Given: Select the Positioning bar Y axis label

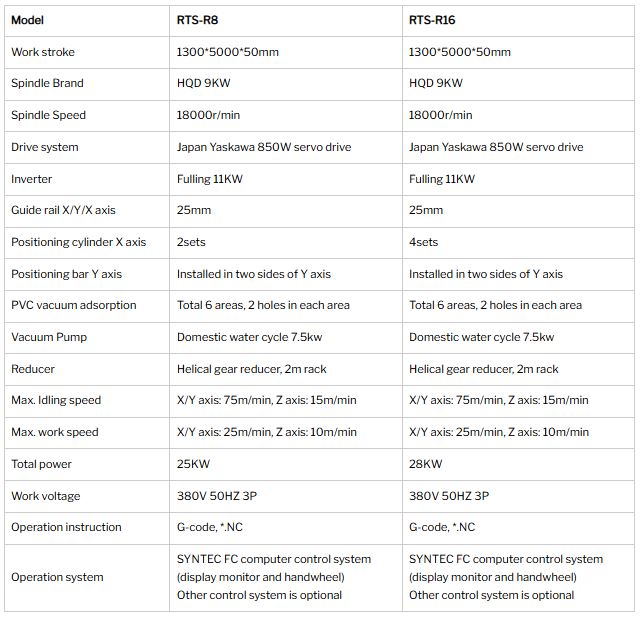Looking at the screenshot, I should [x=67, y=274].
